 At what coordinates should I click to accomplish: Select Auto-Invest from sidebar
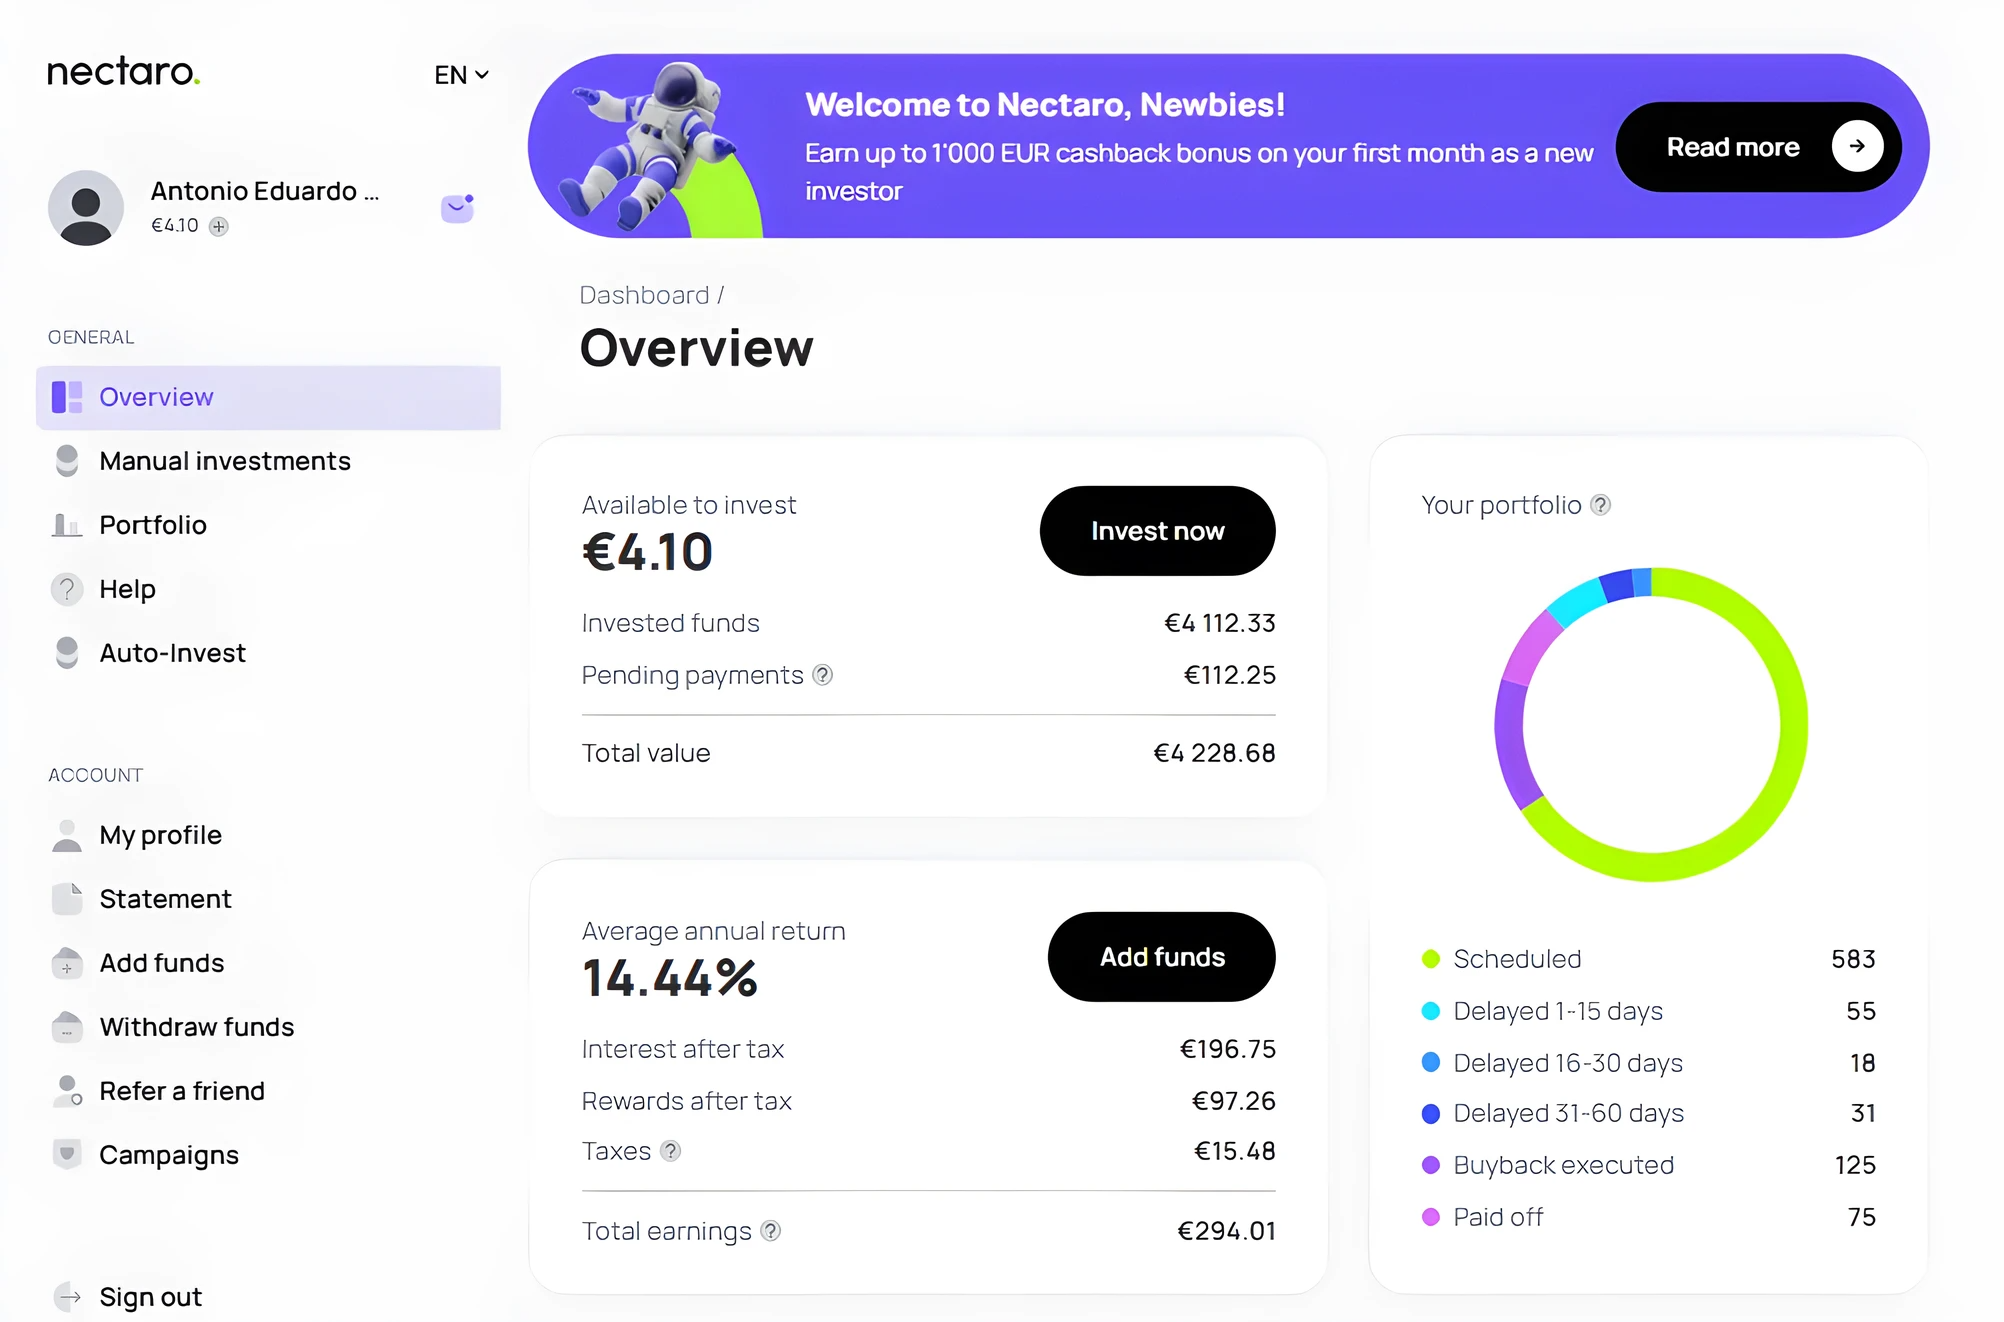172,653
